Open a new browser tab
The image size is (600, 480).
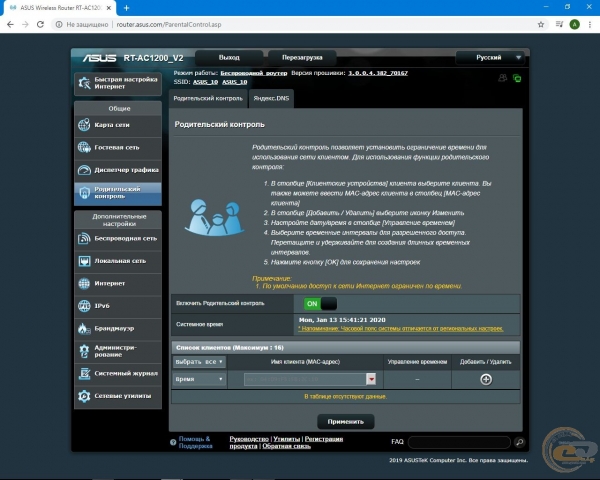[126, 8]
